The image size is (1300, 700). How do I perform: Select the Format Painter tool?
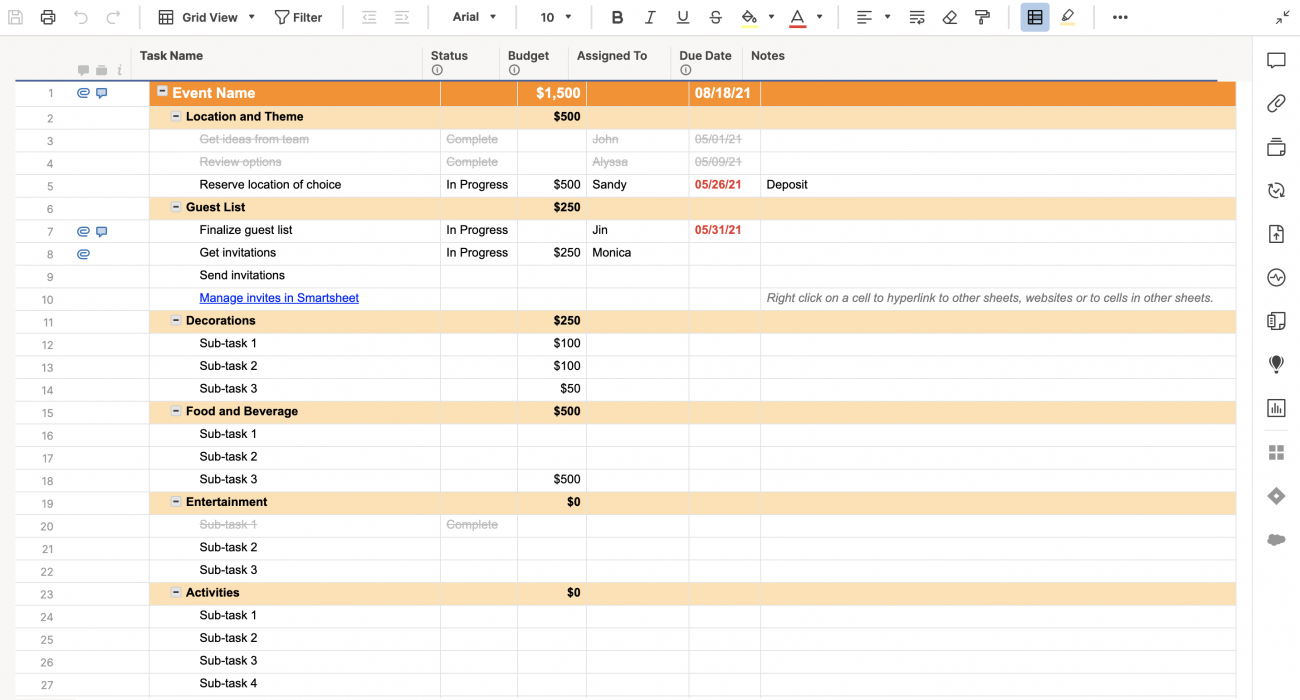tap(984, 17)
